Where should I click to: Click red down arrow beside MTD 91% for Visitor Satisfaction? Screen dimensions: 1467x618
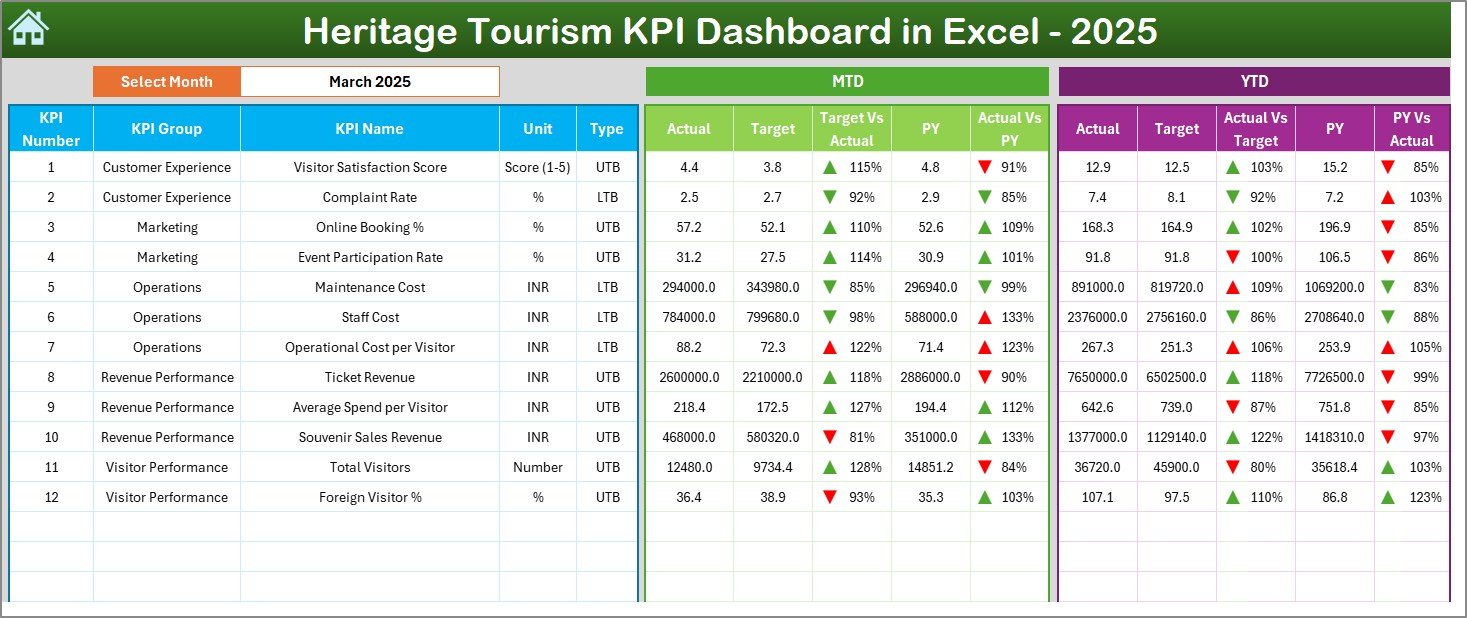pyautogui.click(x=985, y=168)
